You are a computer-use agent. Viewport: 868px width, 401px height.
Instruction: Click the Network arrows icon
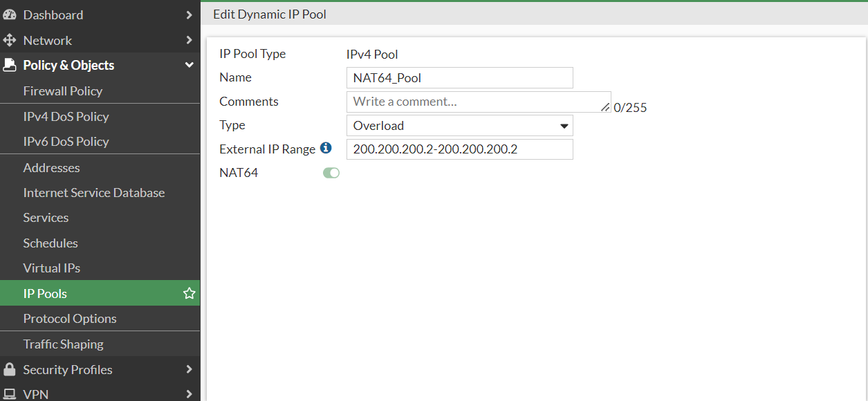tap(10, 40)
